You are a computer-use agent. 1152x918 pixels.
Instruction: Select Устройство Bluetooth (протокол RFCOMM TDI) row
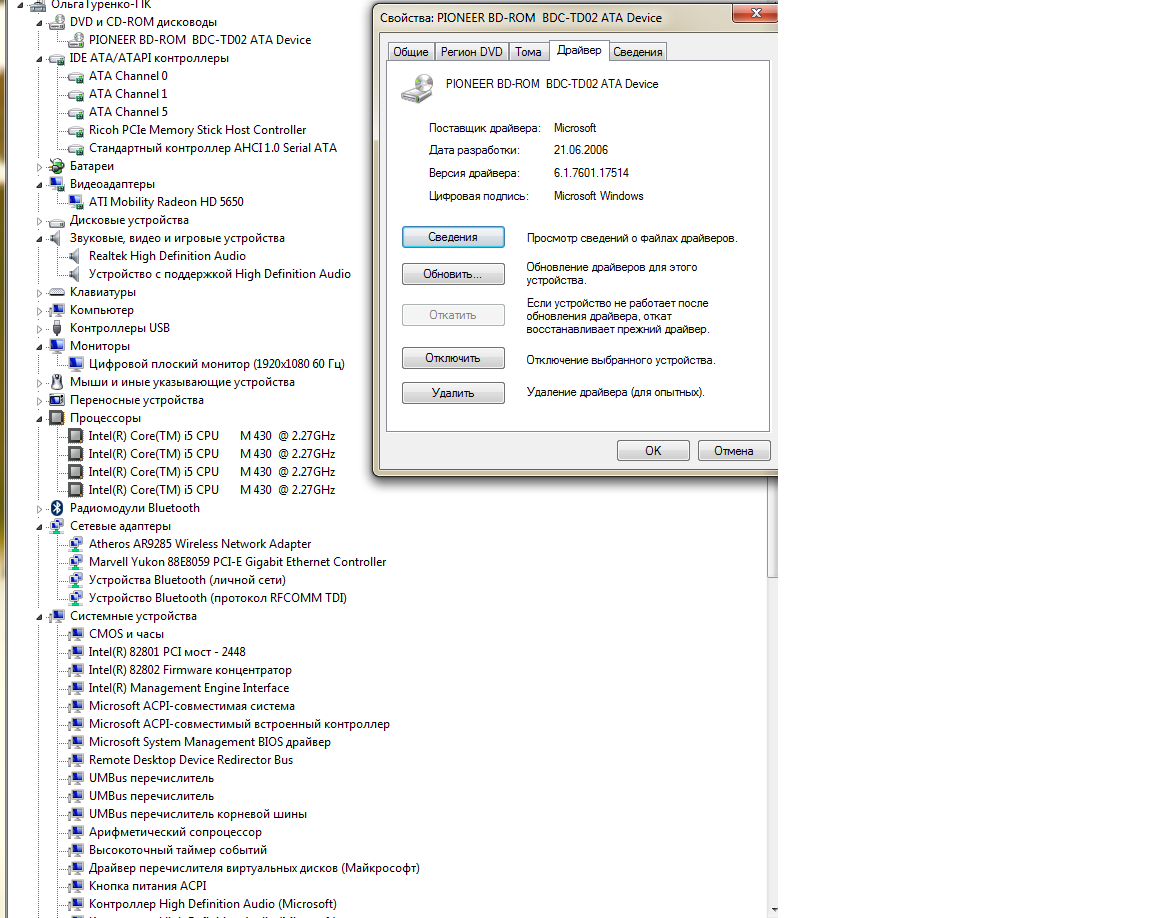(x=218, y=598)
